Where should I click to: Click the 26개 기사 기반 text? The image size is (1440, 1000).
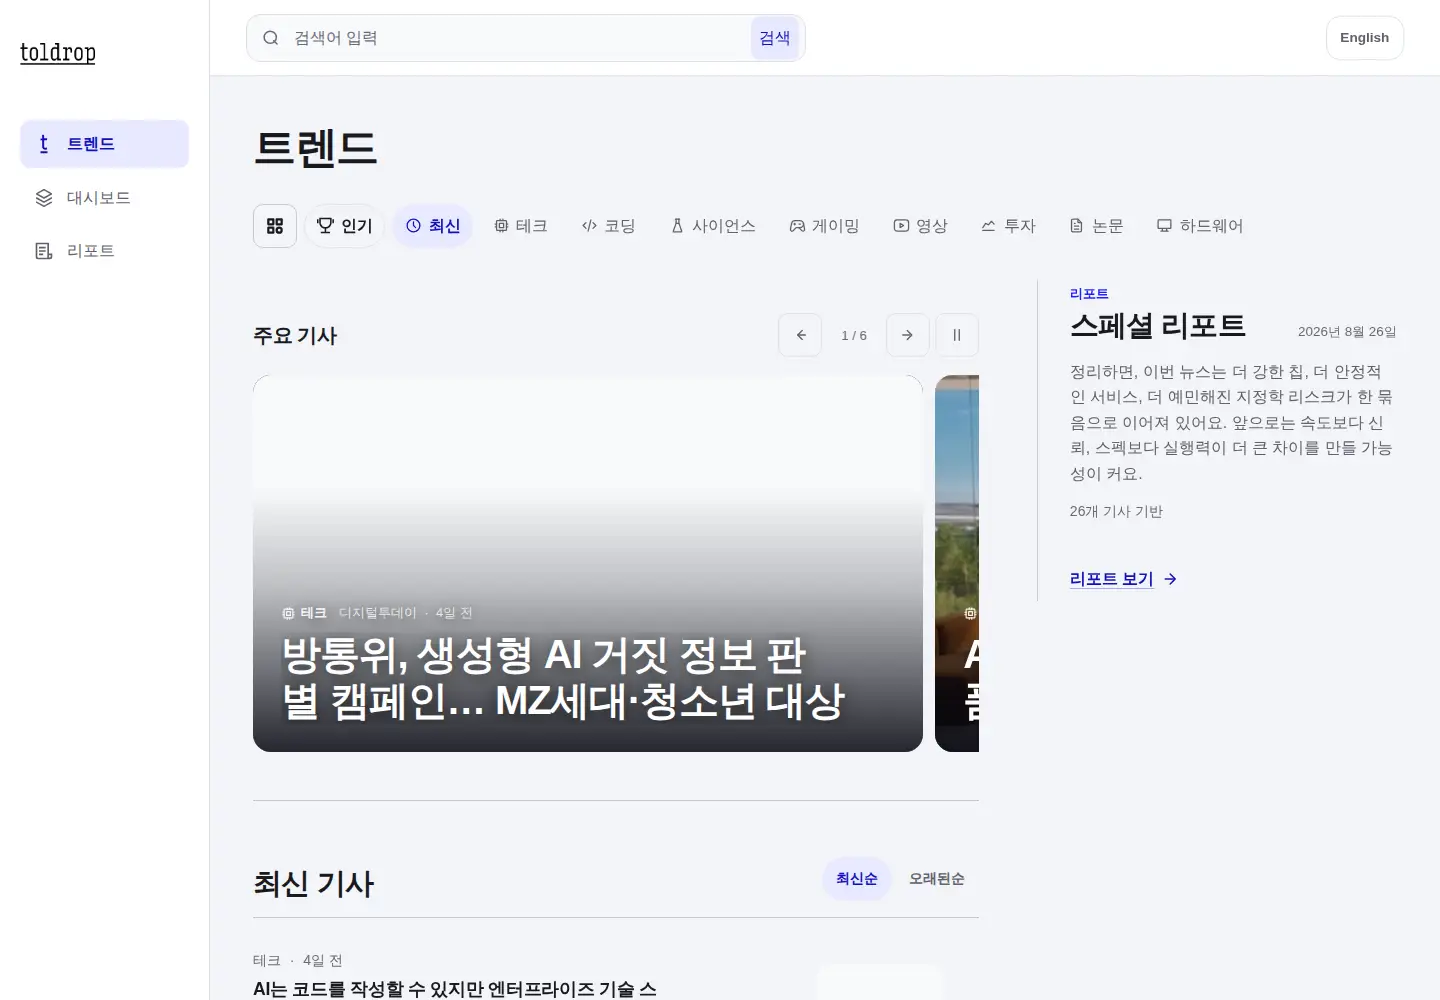click(x=1116, y=512)
